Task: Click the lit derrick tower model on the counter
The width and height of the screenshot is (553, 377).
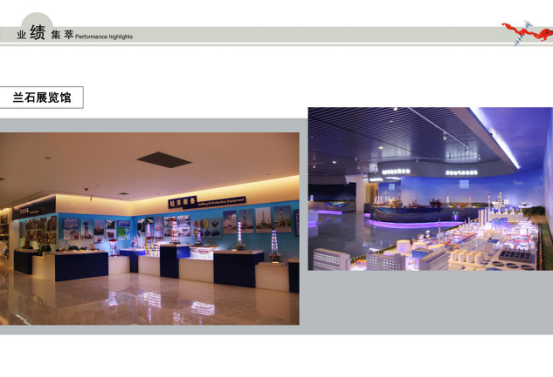Action: (x=240, y=235)
